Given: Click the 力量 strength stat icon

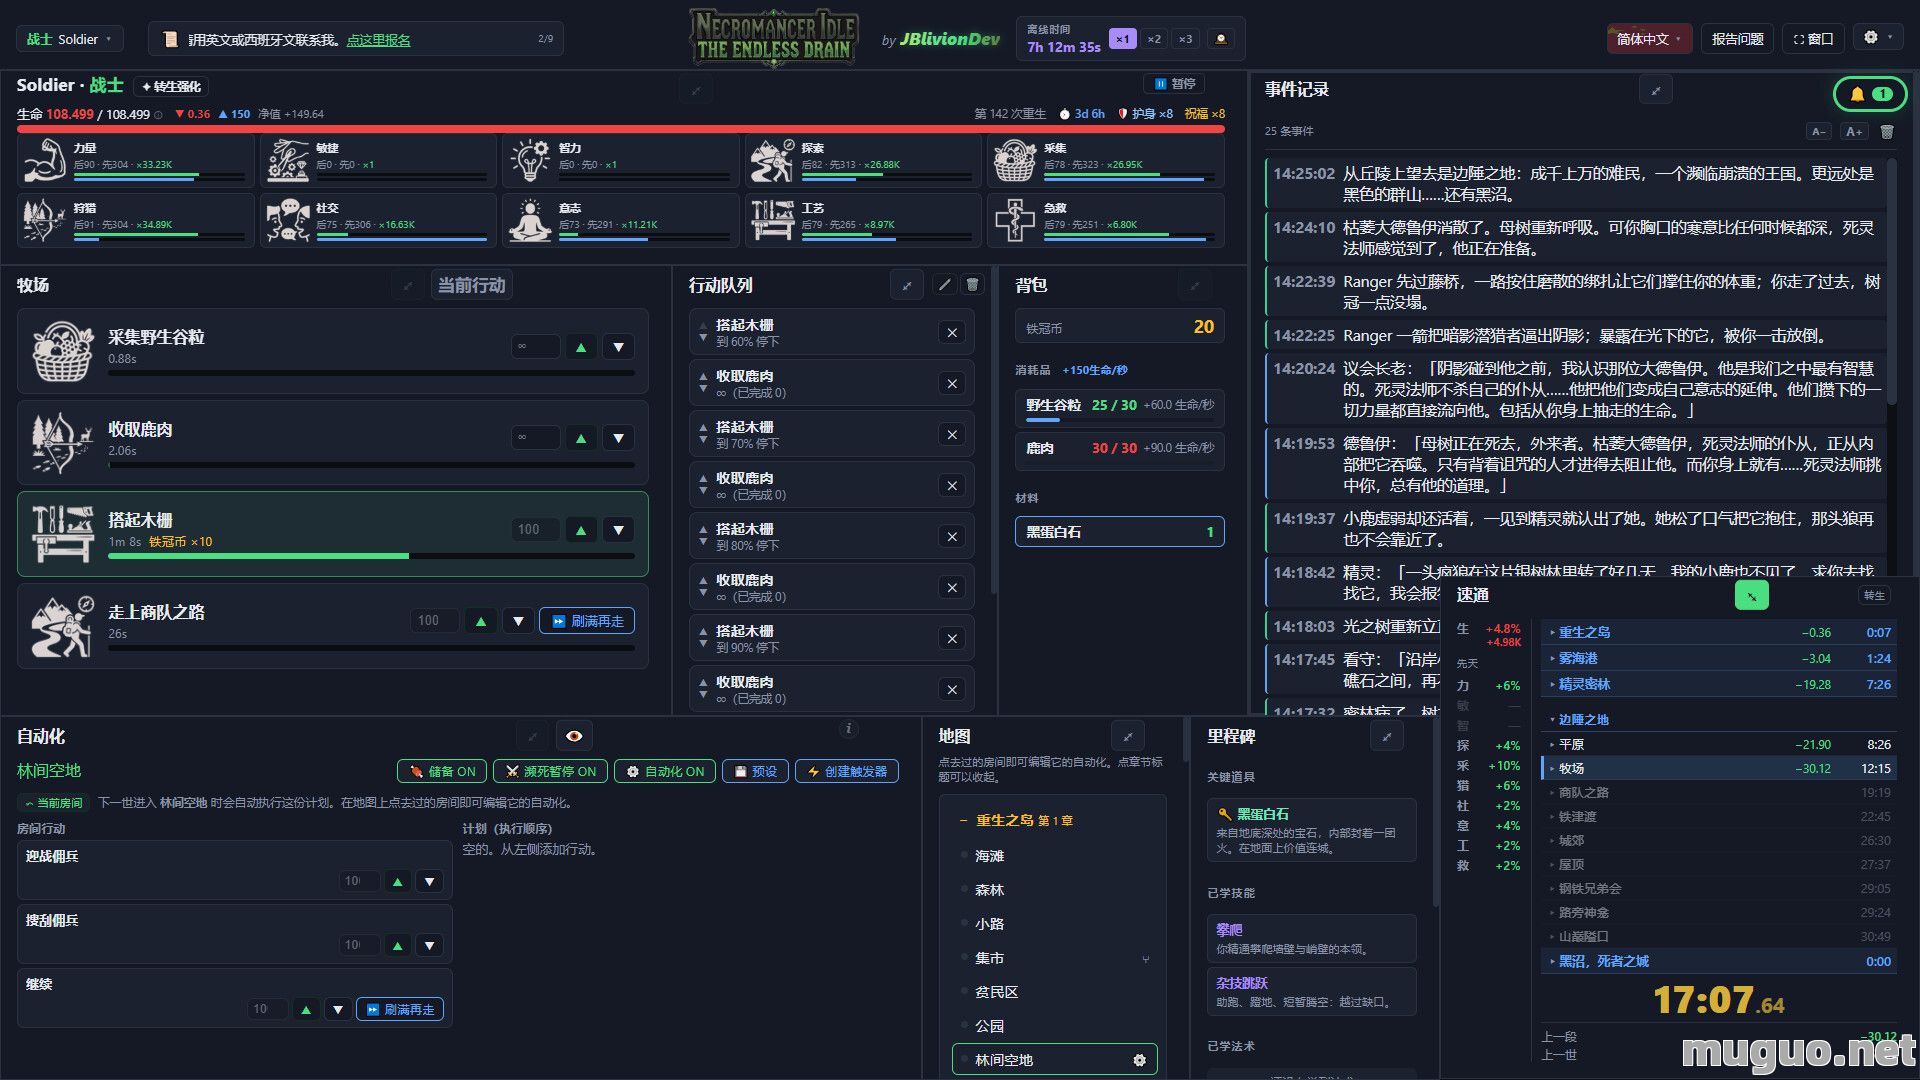Looking at the screenshot, I should pyautogui.click(x=45, y=160).
